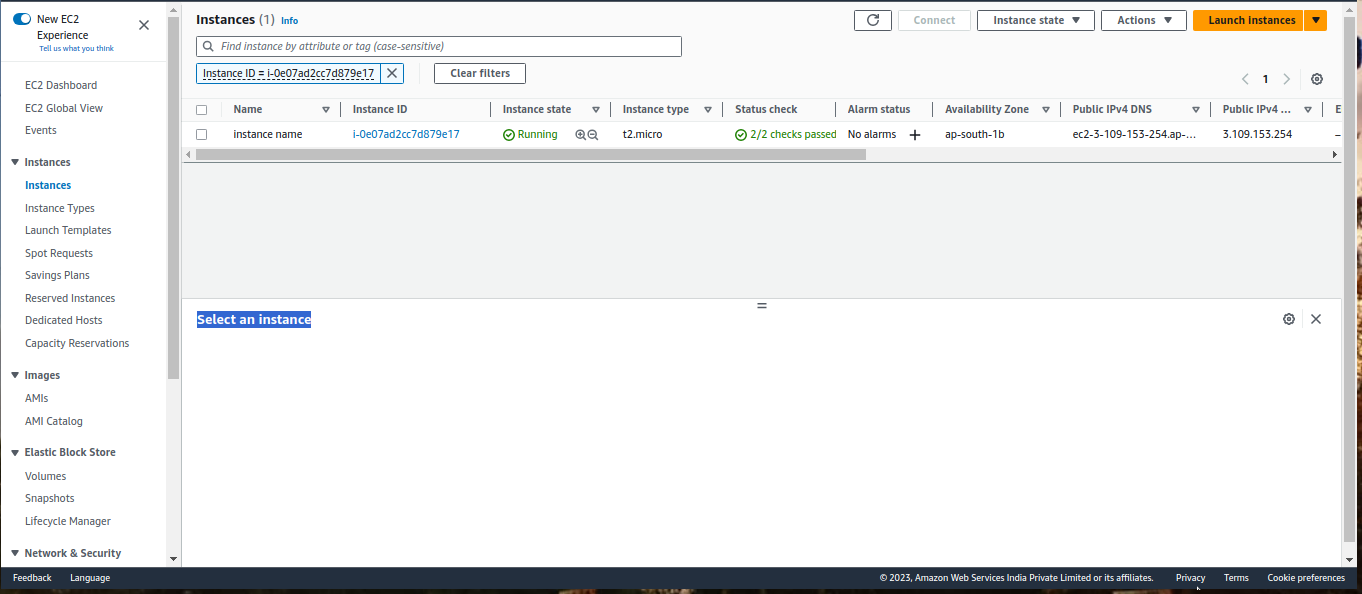The width and height of the screenshot is (1362, 594).
Task: Open Events in sidebar
Action: (x=41, y=130)
